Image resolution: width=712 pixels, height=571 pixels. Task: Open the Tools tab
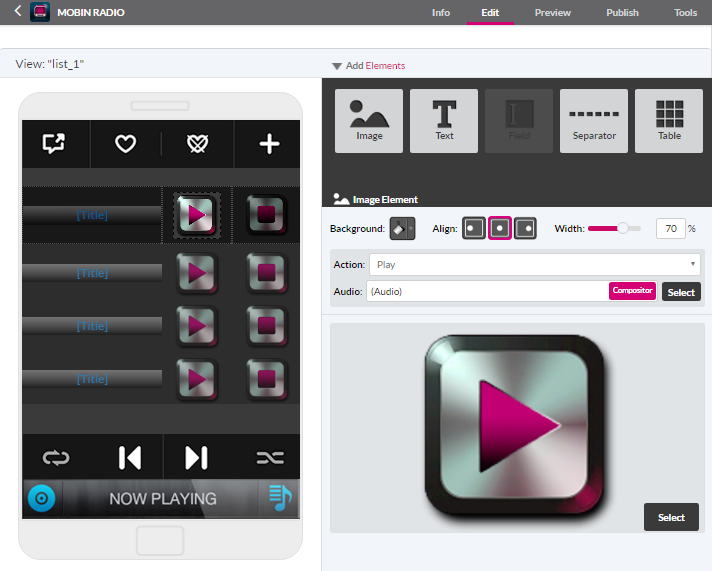(685, 13)
